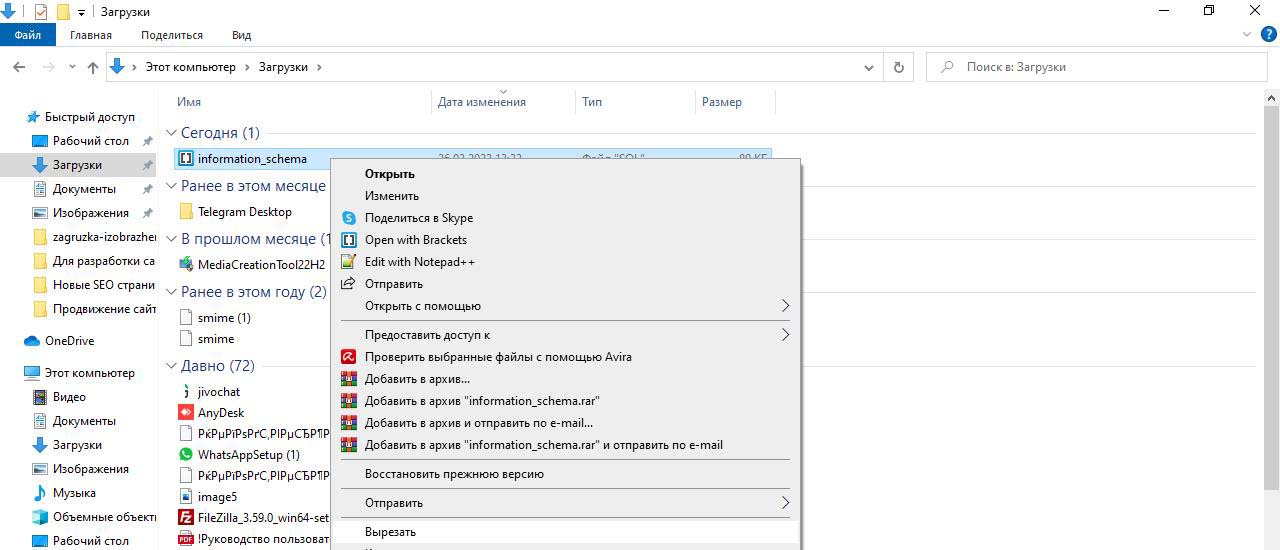The image size is (1280, 550).
Task: Expand the Предоставить доступ к submenu
Action: 785,335
